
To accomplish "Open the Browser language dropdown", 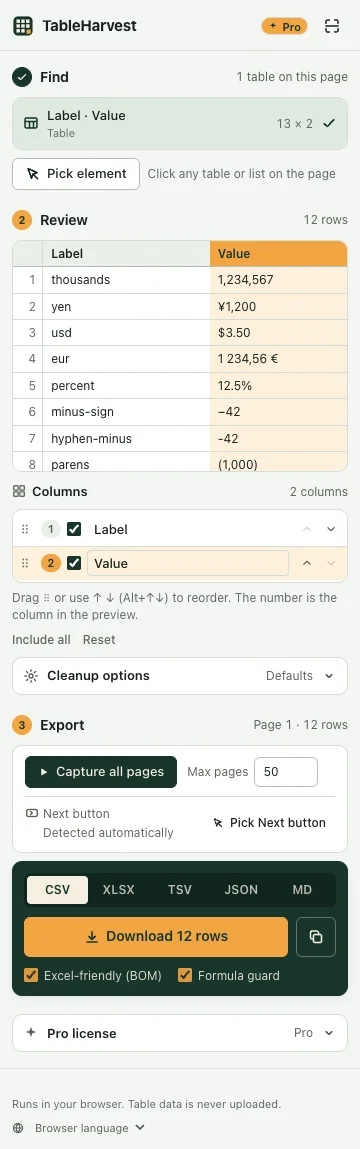I will [x=79, y=1128].
